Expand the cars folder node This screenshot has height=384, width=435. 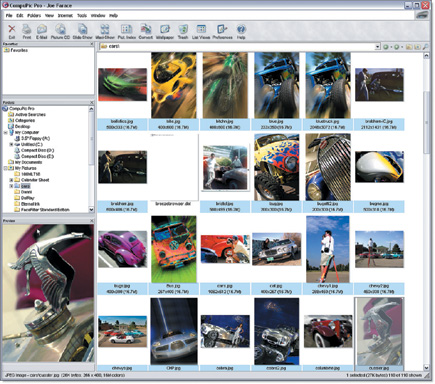(11, 186)
